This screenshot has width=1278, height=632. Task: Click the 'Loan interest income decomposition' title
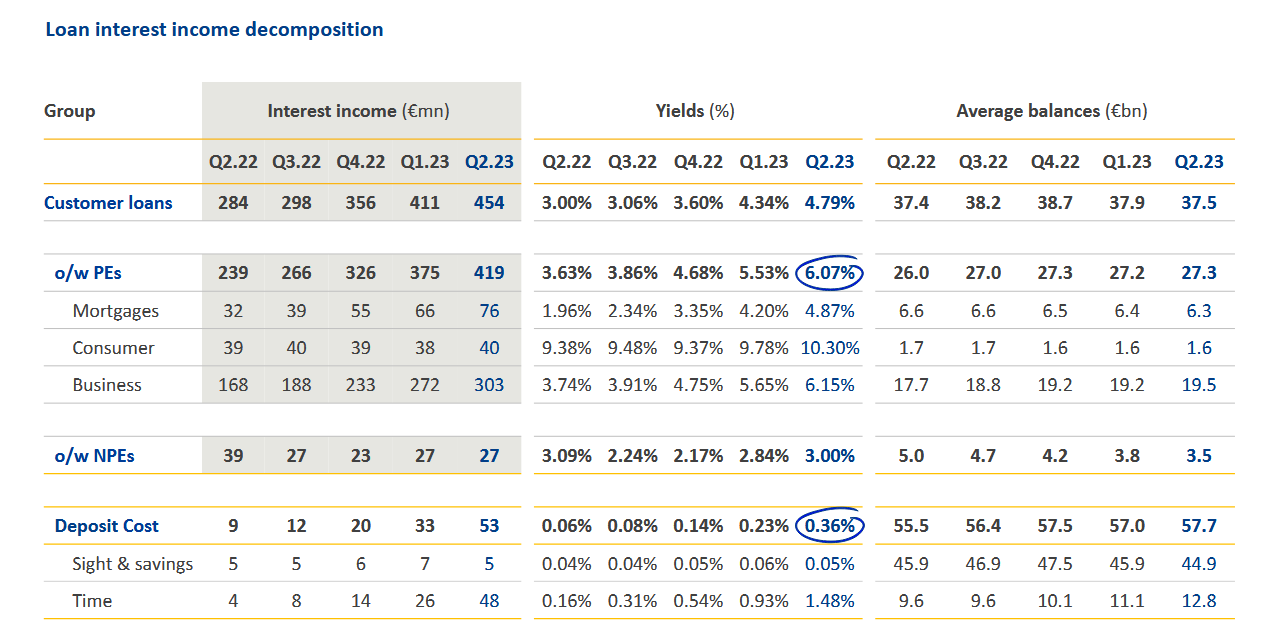pos(214,30)
